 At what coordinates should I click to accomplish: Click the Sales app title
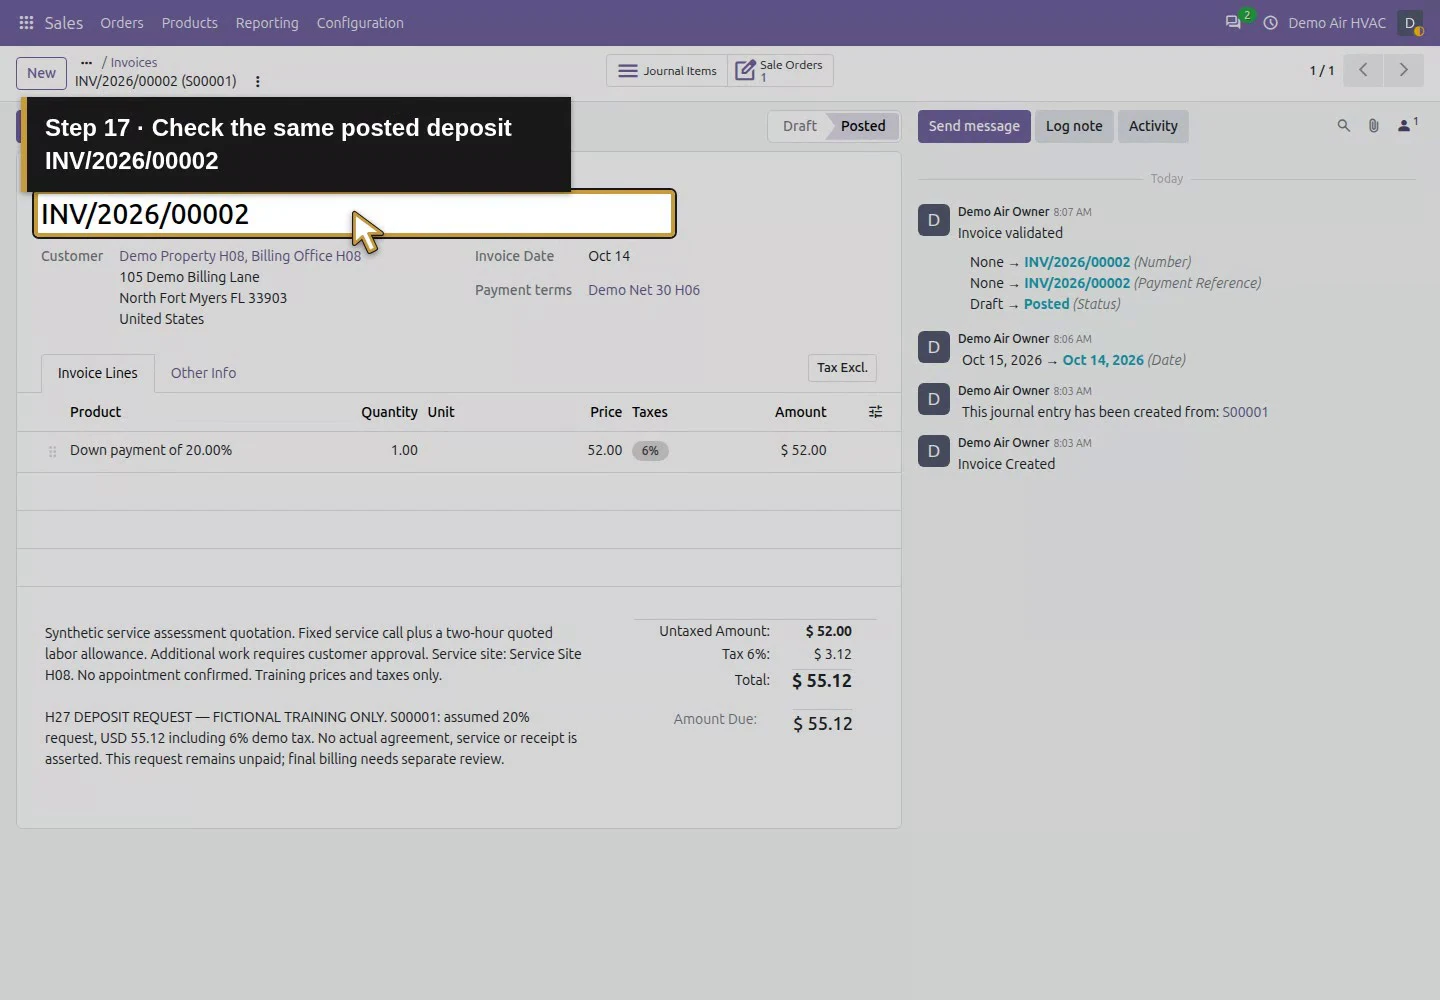click(63, 22)
